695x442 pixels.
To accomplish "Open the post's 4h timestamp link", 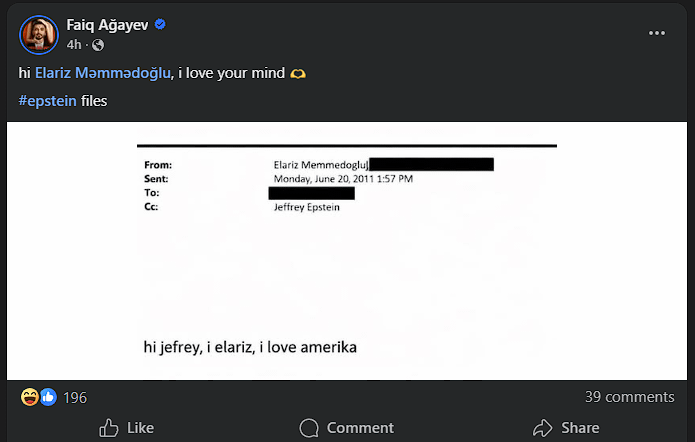I will tap(74, 45).
